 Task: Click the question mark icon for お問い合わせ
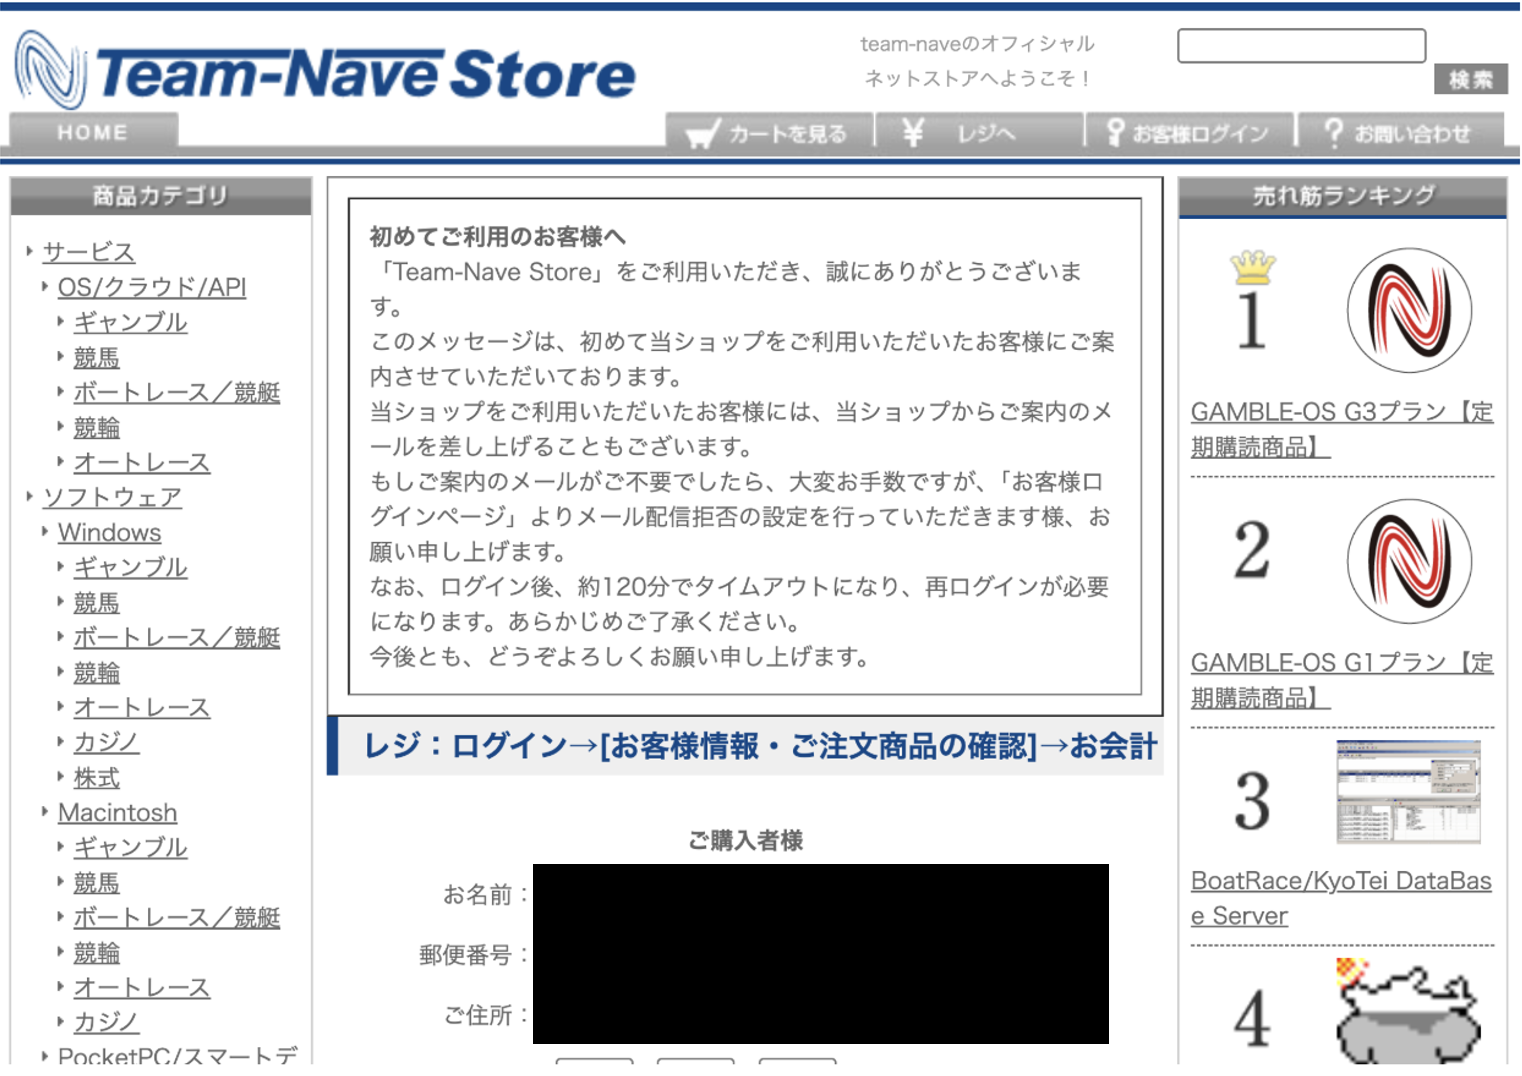click(x=1333, y=133)
